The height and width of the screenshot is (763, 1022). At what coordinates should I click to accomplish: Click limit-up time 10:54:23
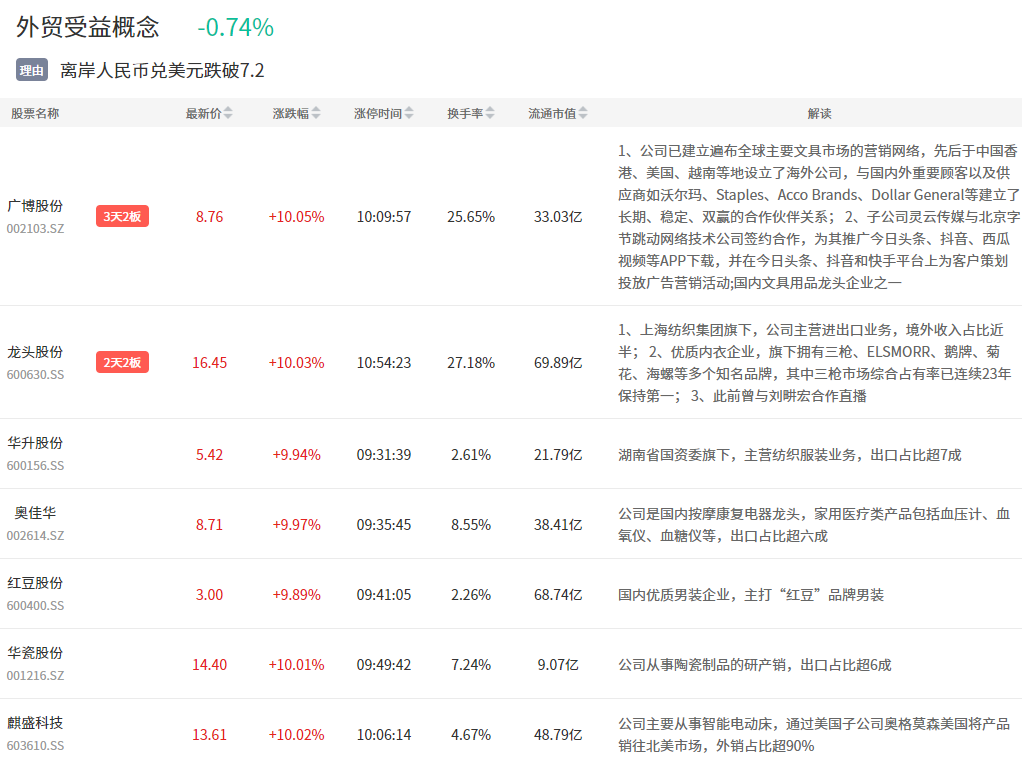(x=384, y=363)
